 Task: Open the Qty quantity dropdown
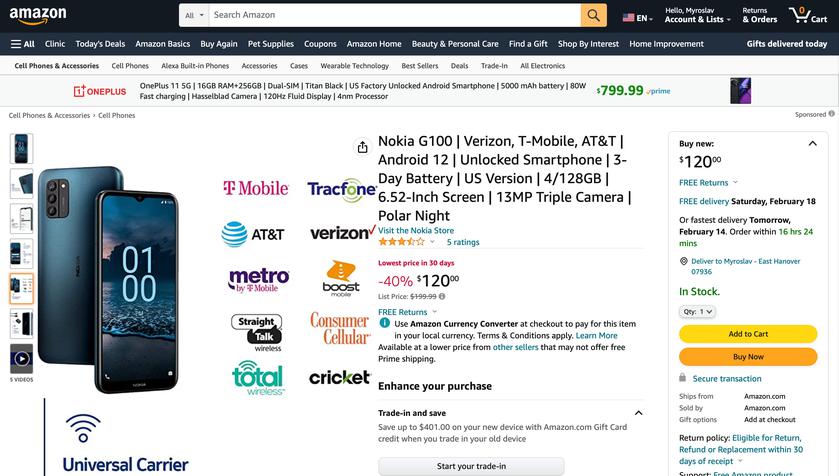point(698,312)
